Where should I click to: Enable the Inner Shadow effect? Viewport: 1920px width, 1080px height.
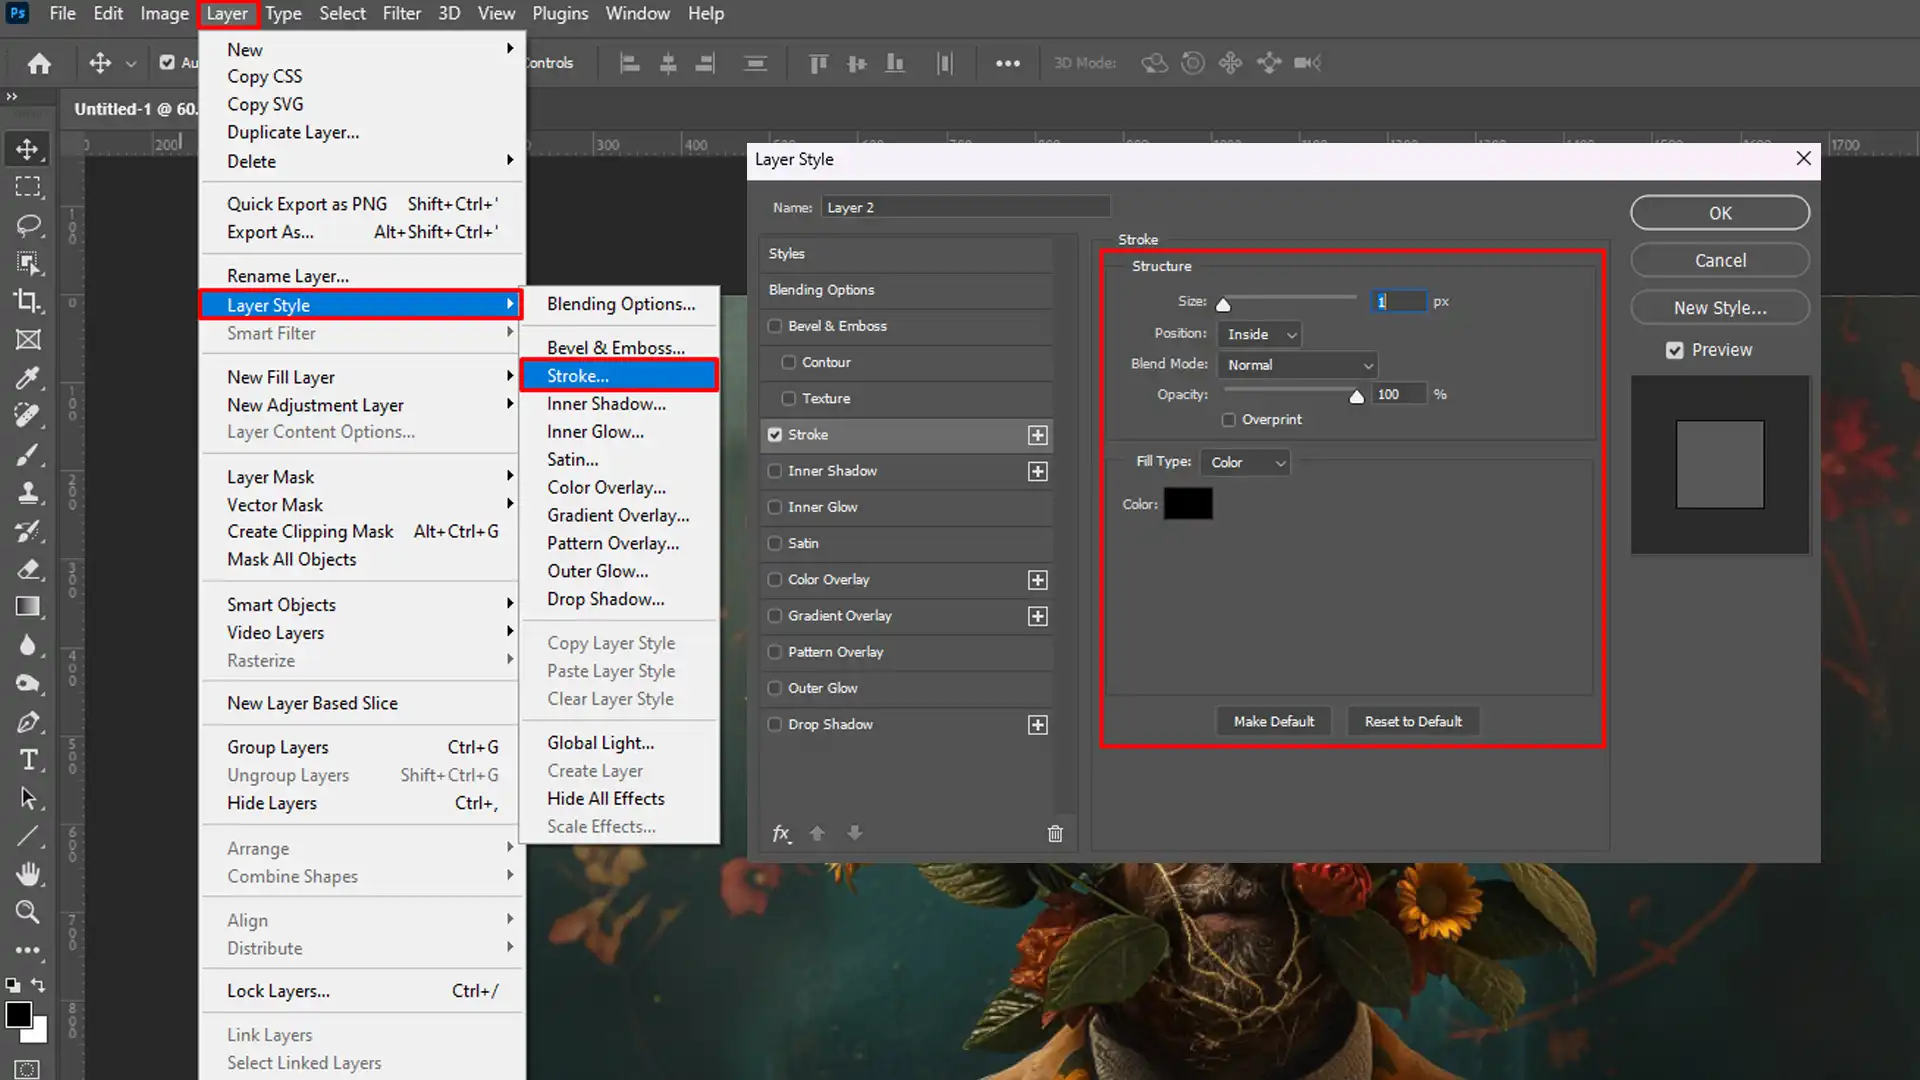774,469
